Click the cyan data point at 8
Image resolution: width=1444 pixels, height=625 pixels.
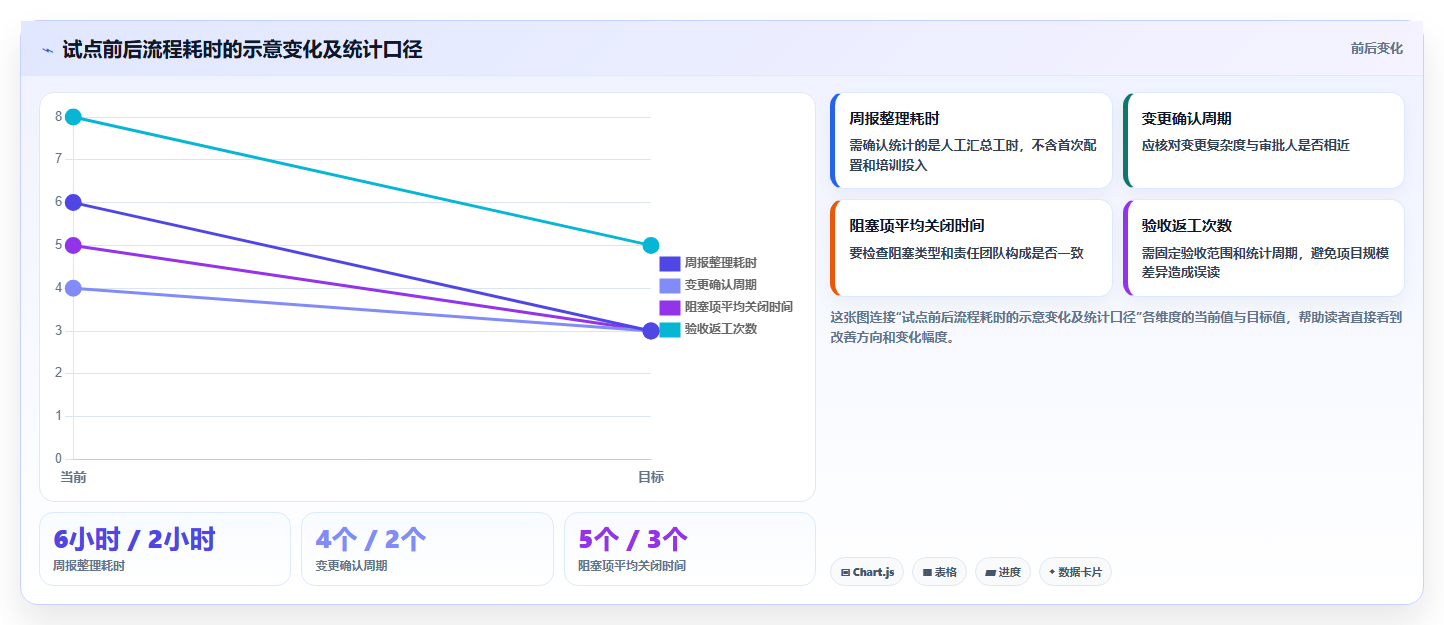coord(73,117)
